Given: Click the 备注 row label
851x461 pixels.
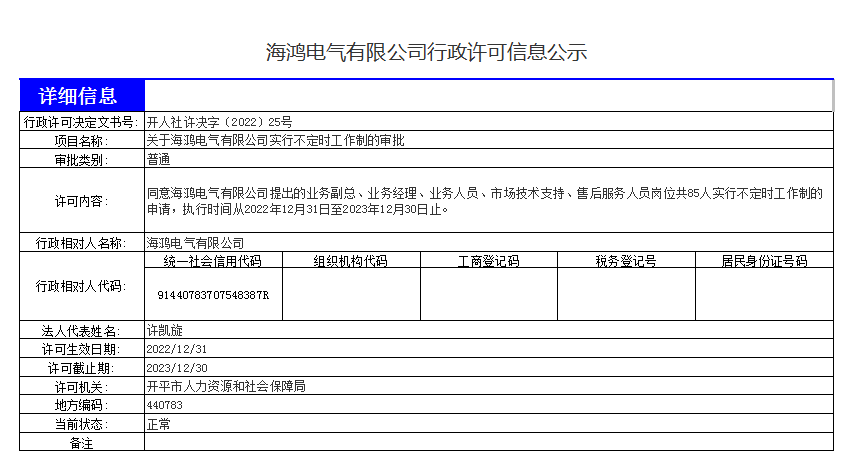Looking at the screenshot, I should 81,442.
